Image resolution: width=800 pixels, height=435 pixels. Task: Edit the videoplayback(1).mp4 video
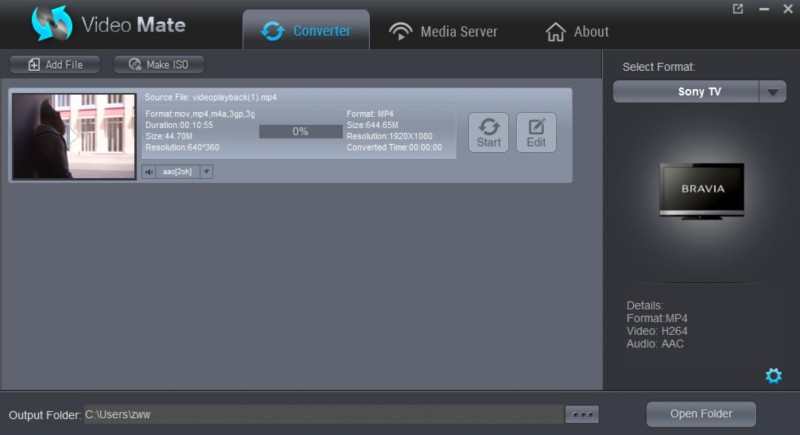click(536, 132)
